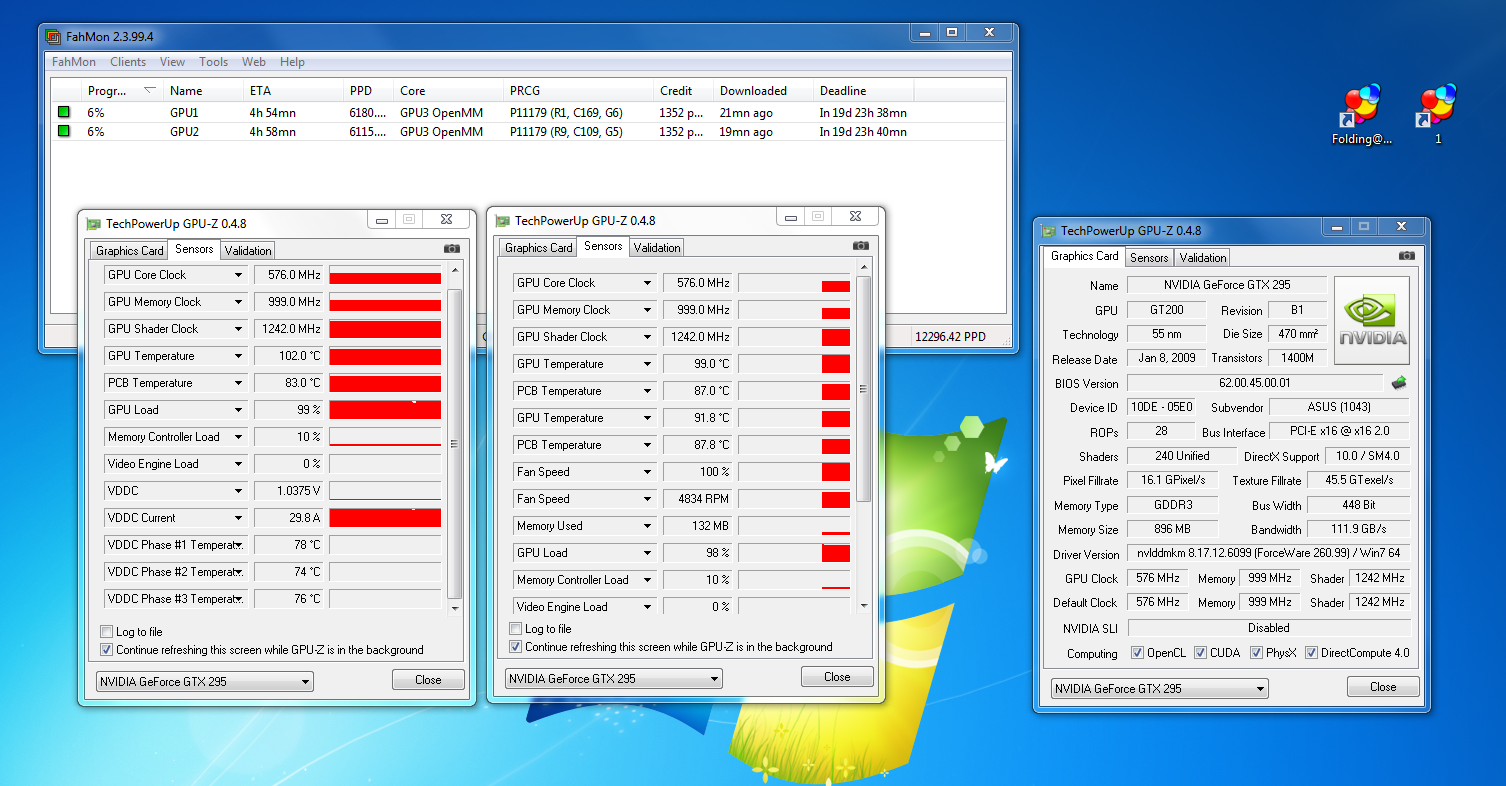The image size is (1506, 786).
Task: Uncheck Continue refreshing in GPU-Z window with Fan Speed sensors
Action: [516, 647]
